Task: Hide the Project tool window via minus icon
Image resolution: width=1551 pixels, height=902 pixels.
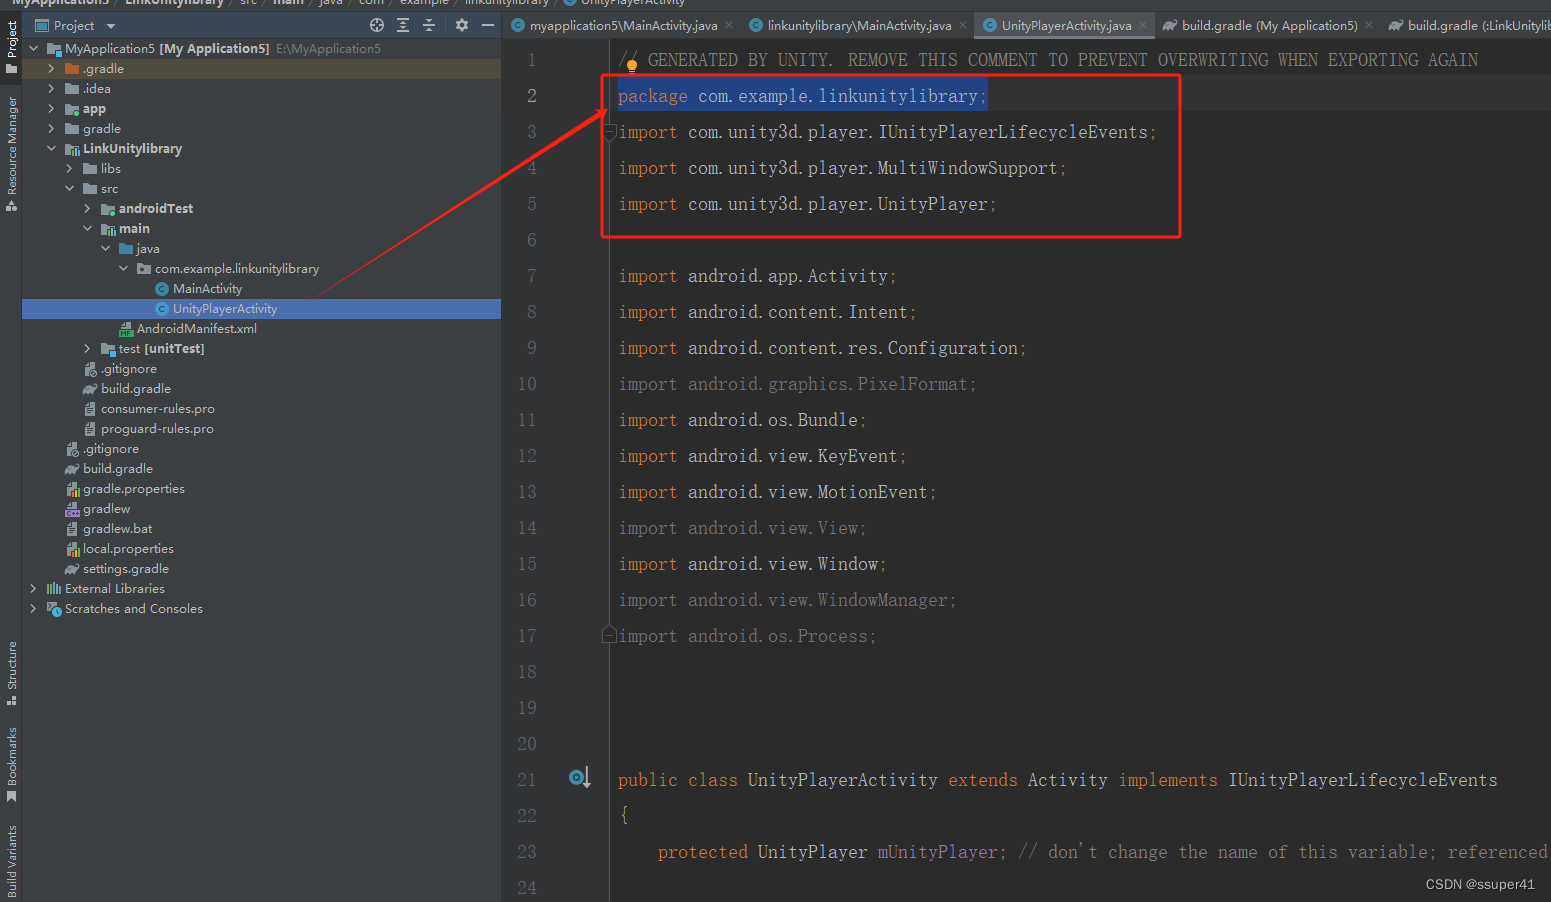Action: pos(489,24)
